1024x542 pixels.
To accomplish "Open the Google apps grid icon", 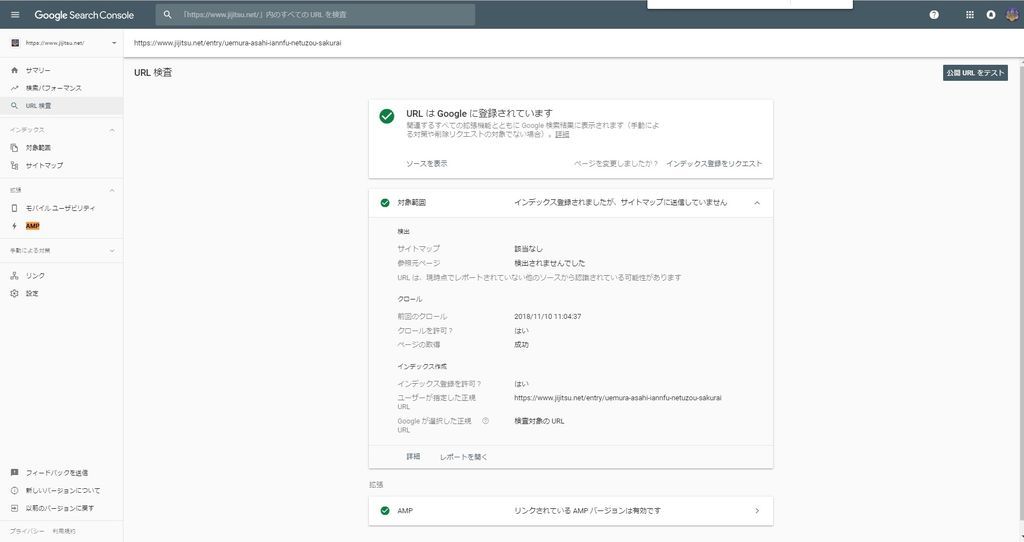I will pos(970,14).
